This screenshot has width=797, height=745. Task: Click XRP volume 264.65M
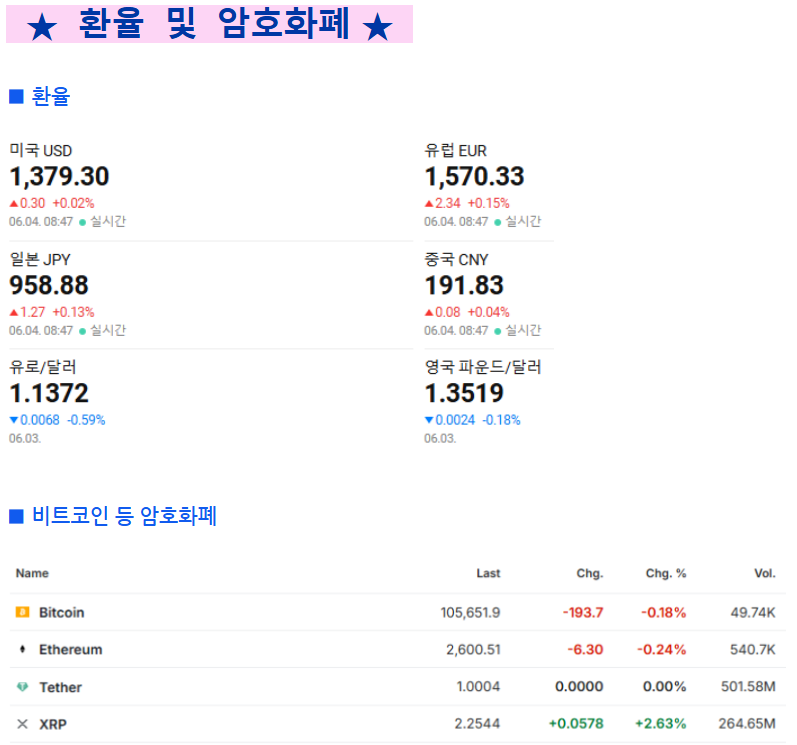tap(747, 724)
